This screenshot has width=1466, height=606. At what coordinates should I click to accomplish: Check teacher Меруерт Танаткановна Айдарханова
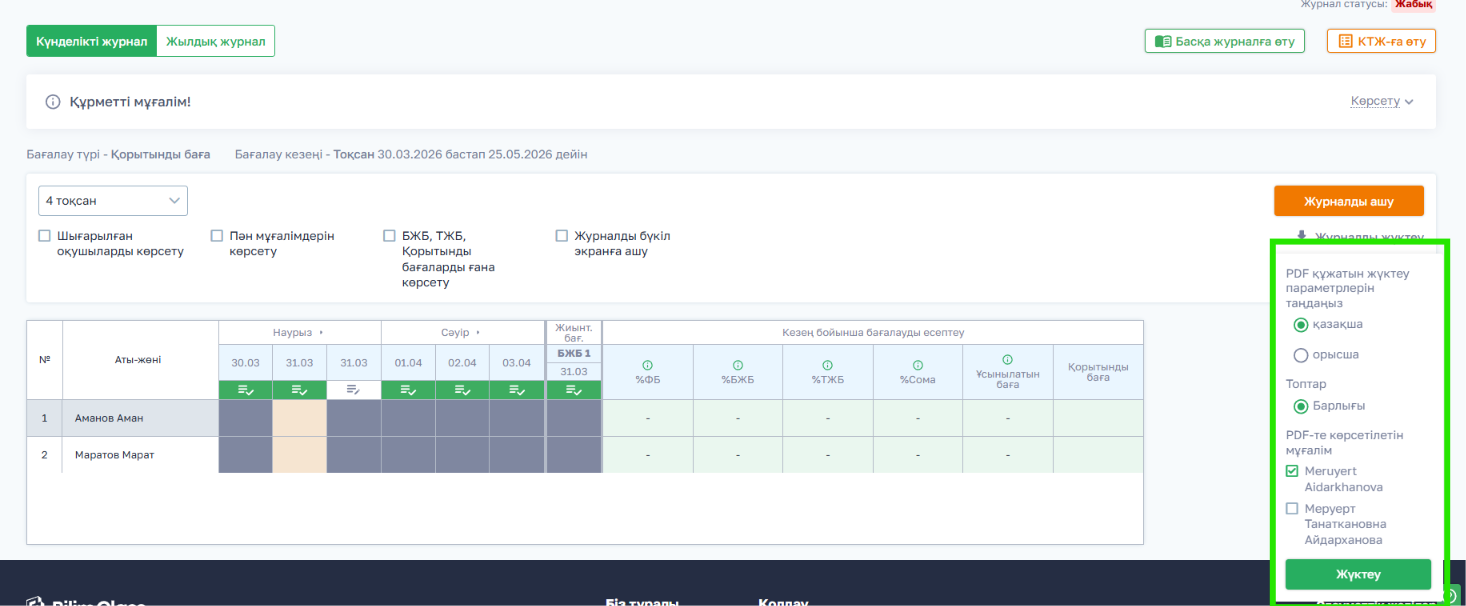(1292, 509)
